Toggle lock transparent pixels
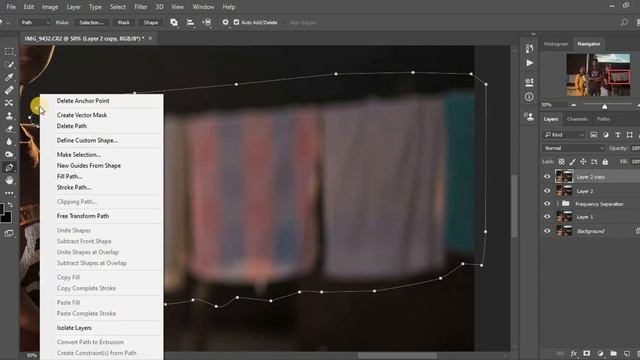The width and height of the screenshot is (640, 360). 562,162
